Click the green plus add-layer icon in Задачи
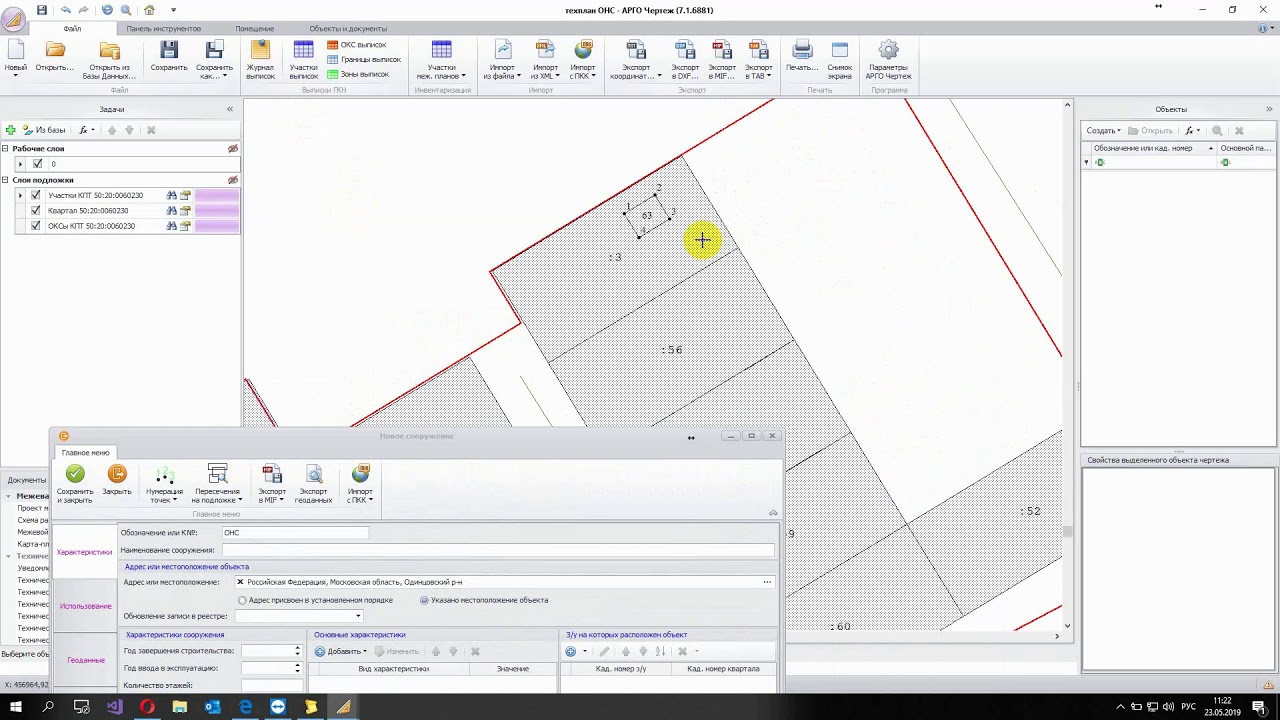The height and width of the screenshot is (720, 1280). point(10,130)
